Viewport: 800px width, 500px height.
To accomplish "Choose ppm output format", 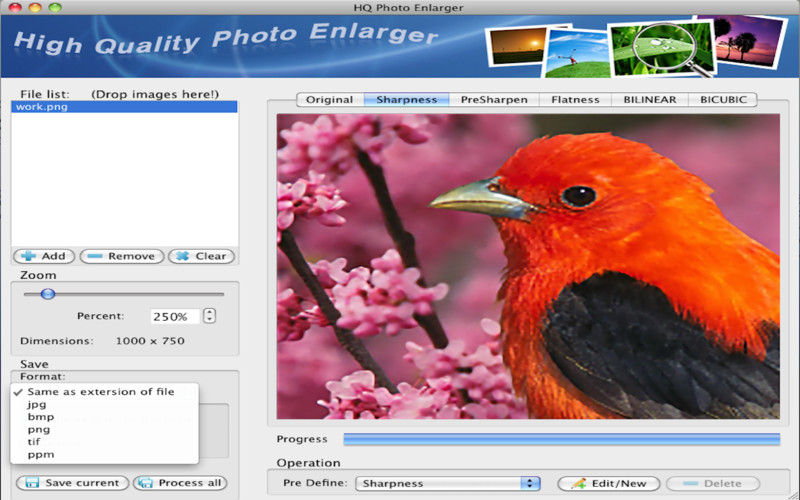I will 104,455.
